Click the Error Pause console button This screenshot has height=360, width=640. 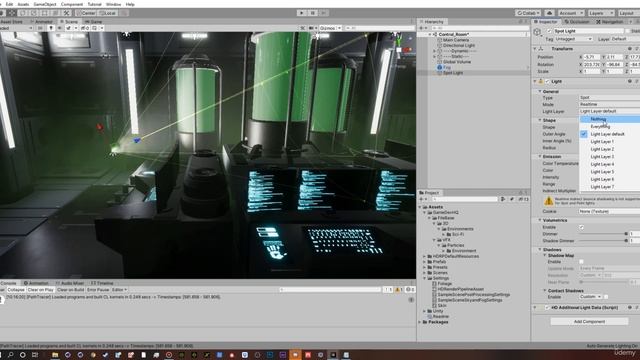pos(98,289)
